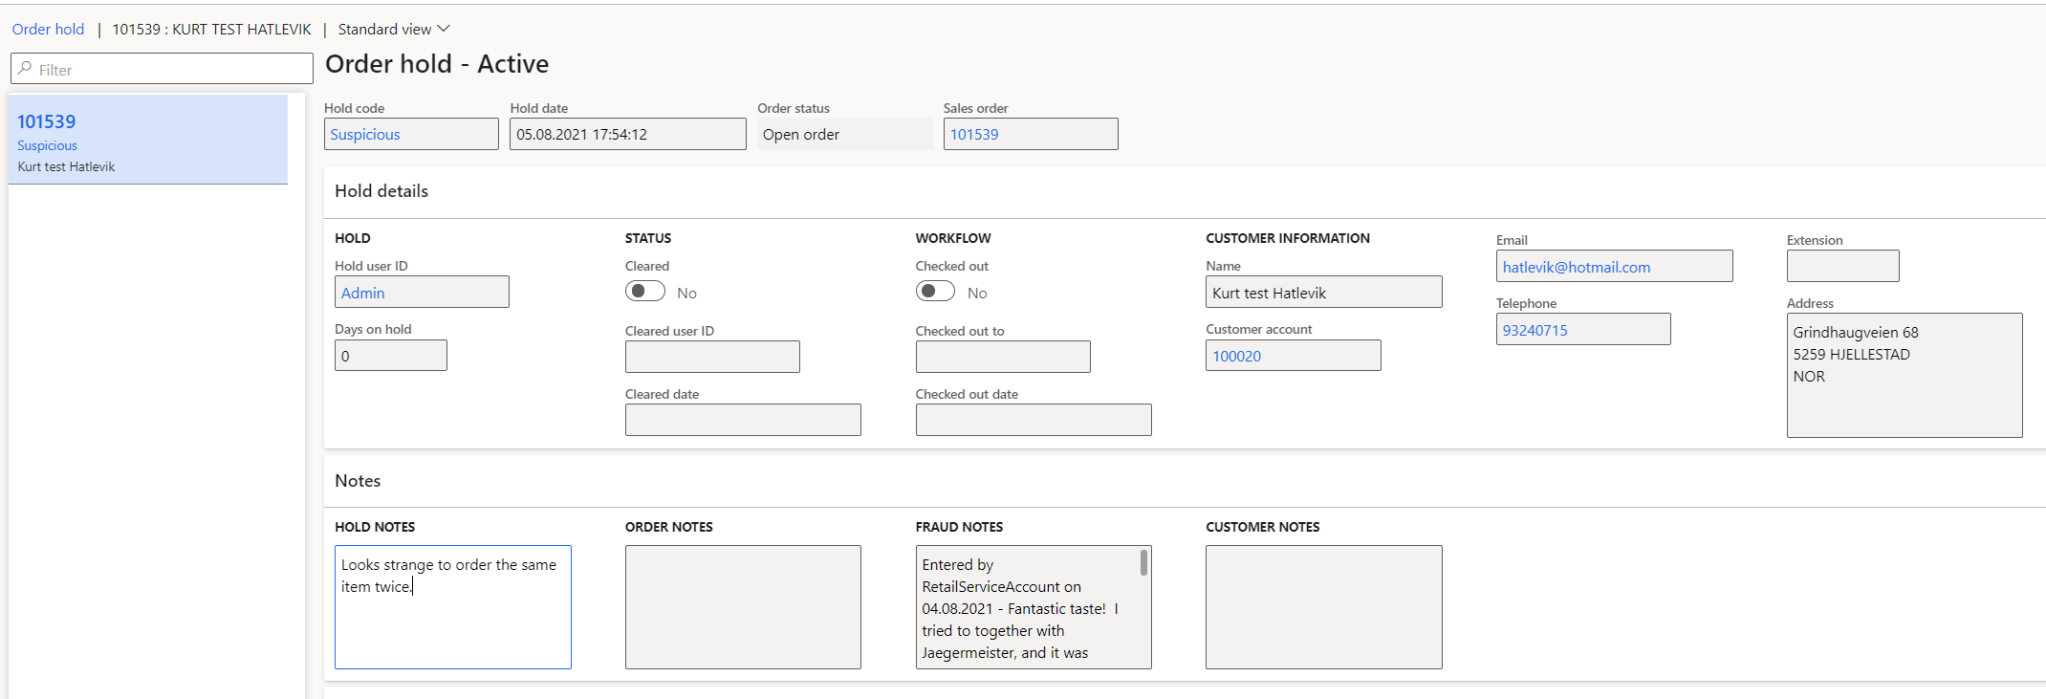The height and width of the screenshot is (699, 2046).
Task: Open sales order 101539 link
Action: point(974,134)
